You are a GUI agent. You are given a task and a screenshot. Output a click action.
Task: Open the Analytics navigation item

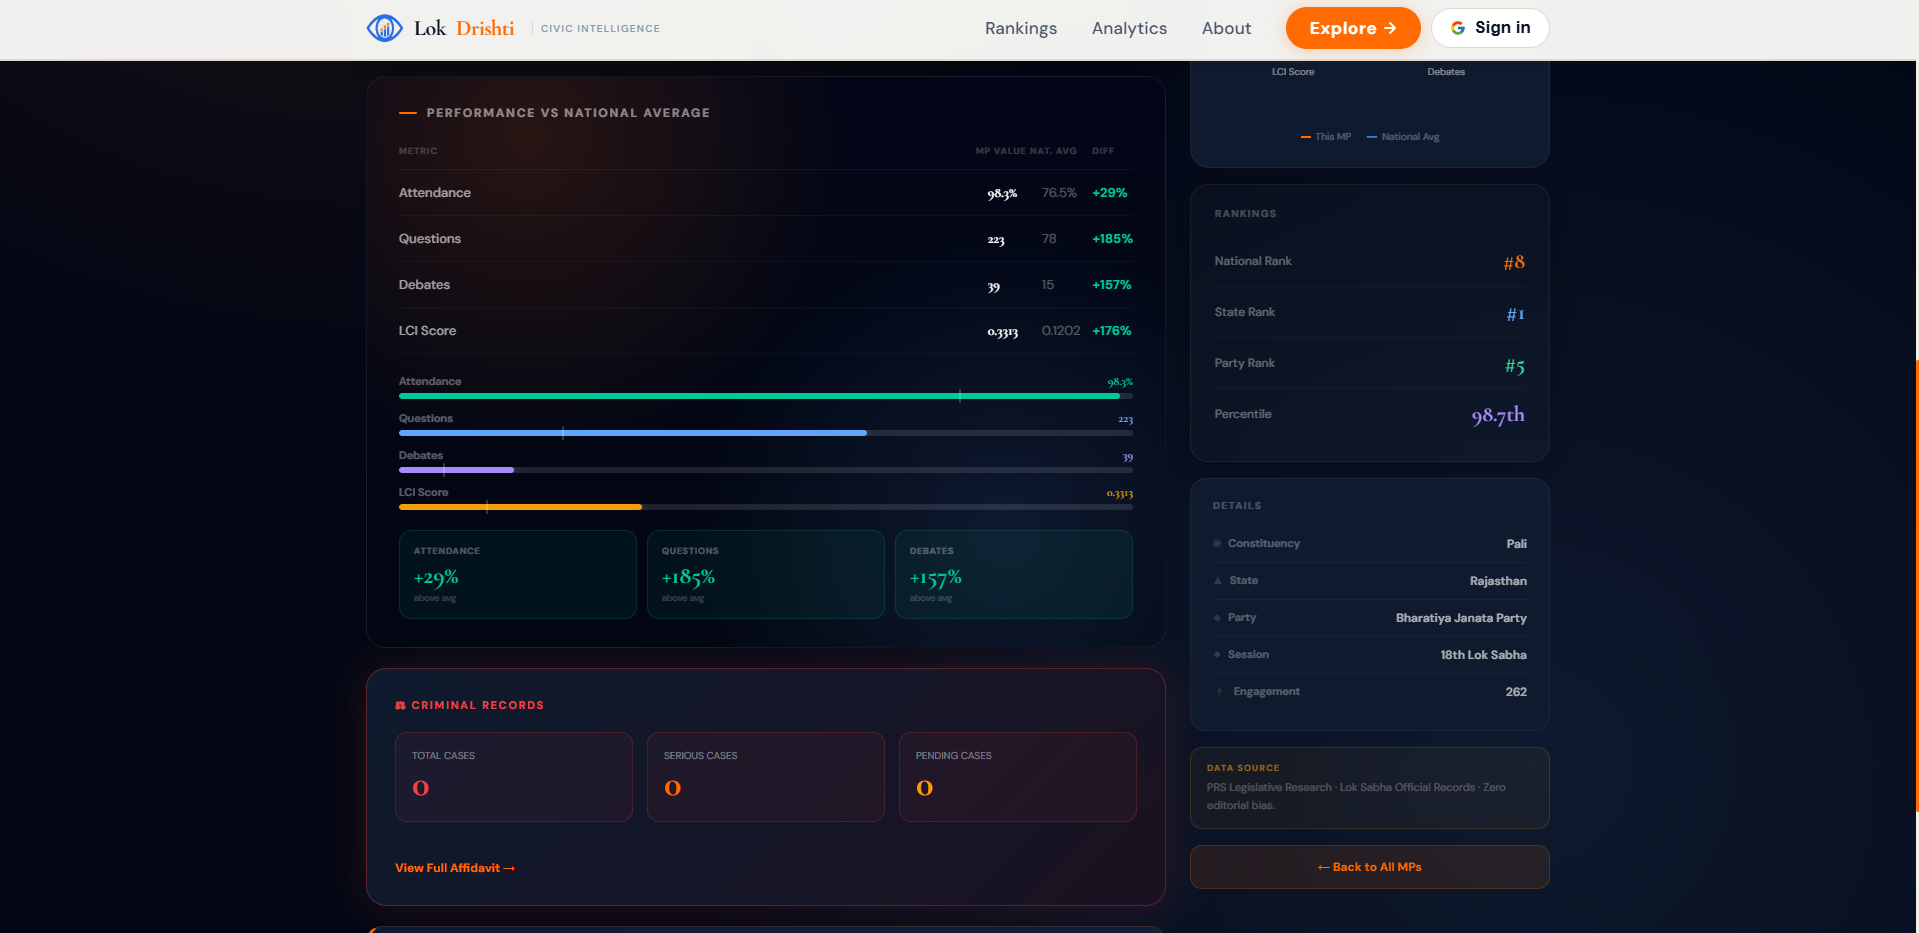click(x=1128, y=27)
